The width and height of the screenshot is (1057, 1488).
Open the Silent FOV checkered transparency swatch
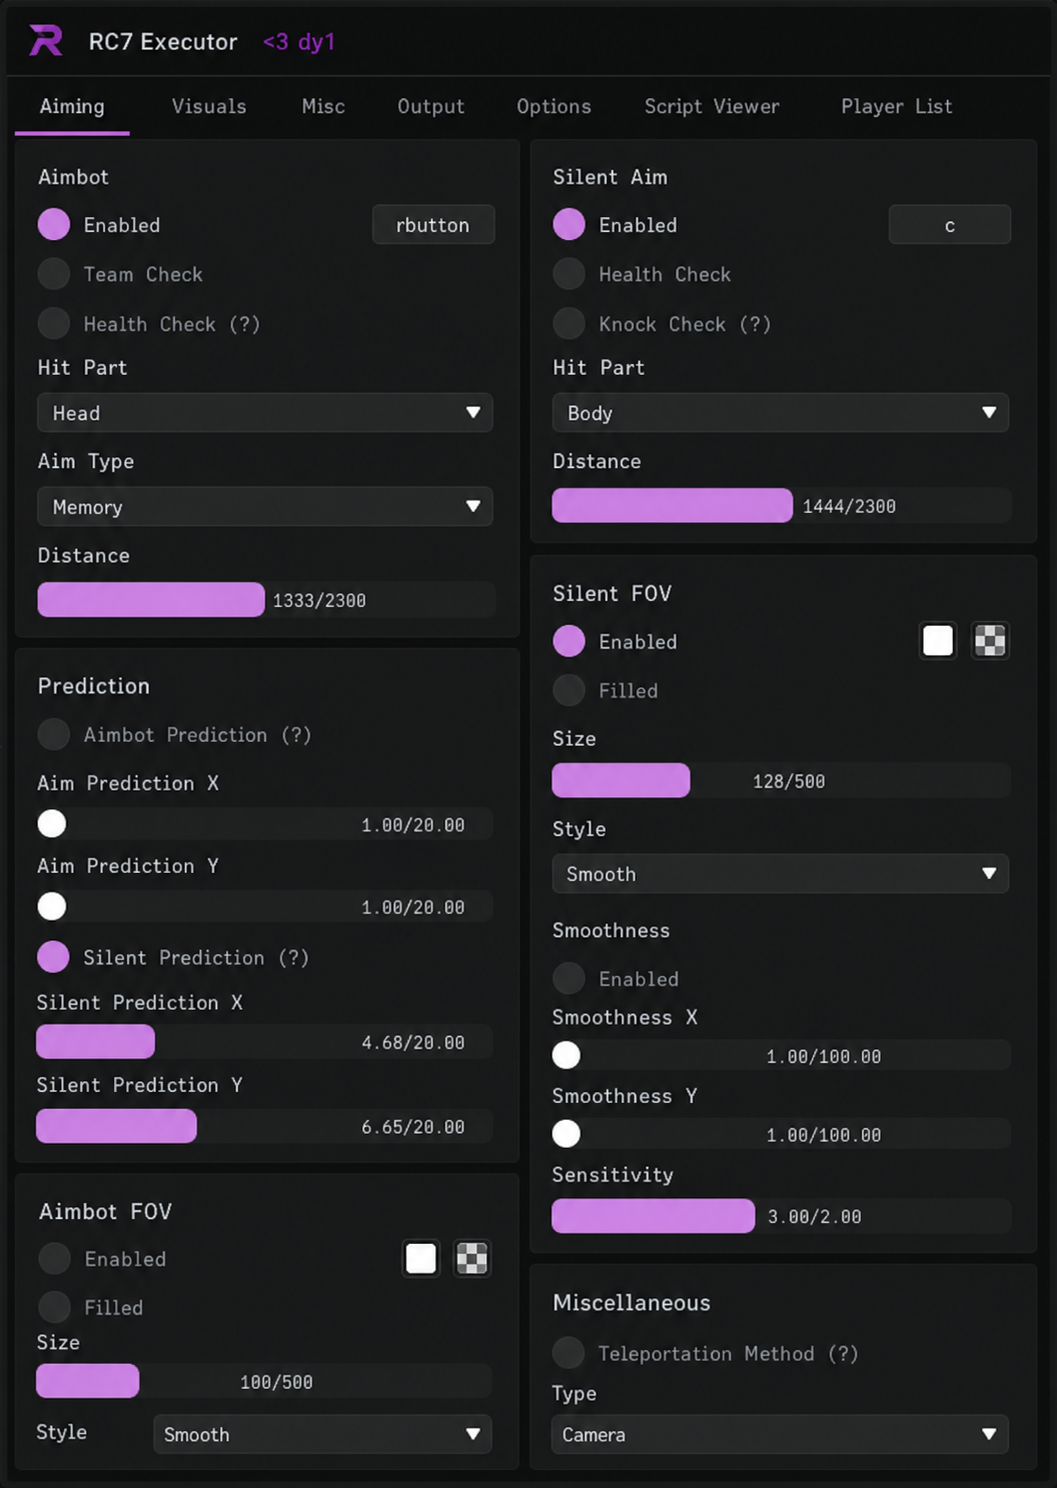[x=990, y=641]
